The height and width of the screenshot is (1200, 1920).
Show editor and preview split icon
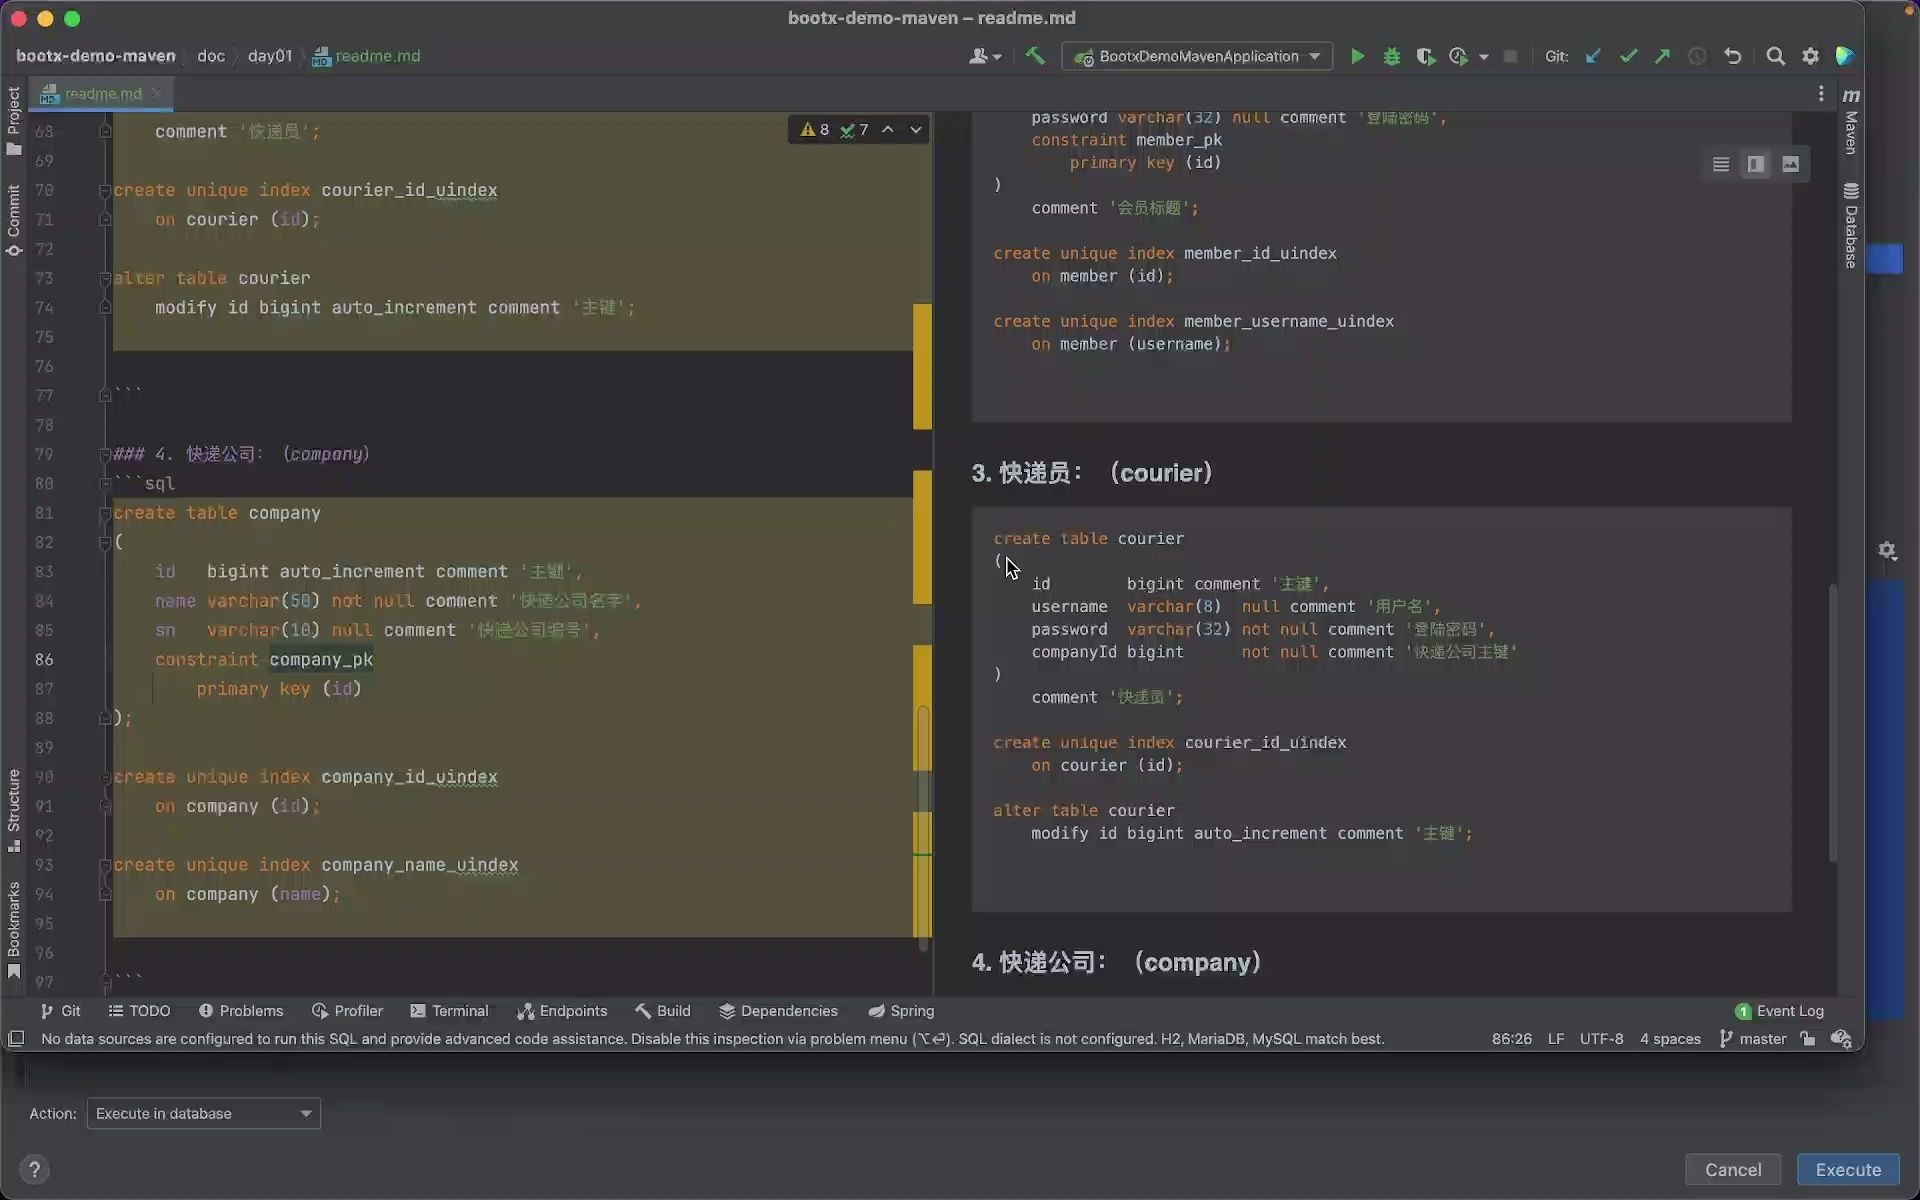pos(1755,164)
